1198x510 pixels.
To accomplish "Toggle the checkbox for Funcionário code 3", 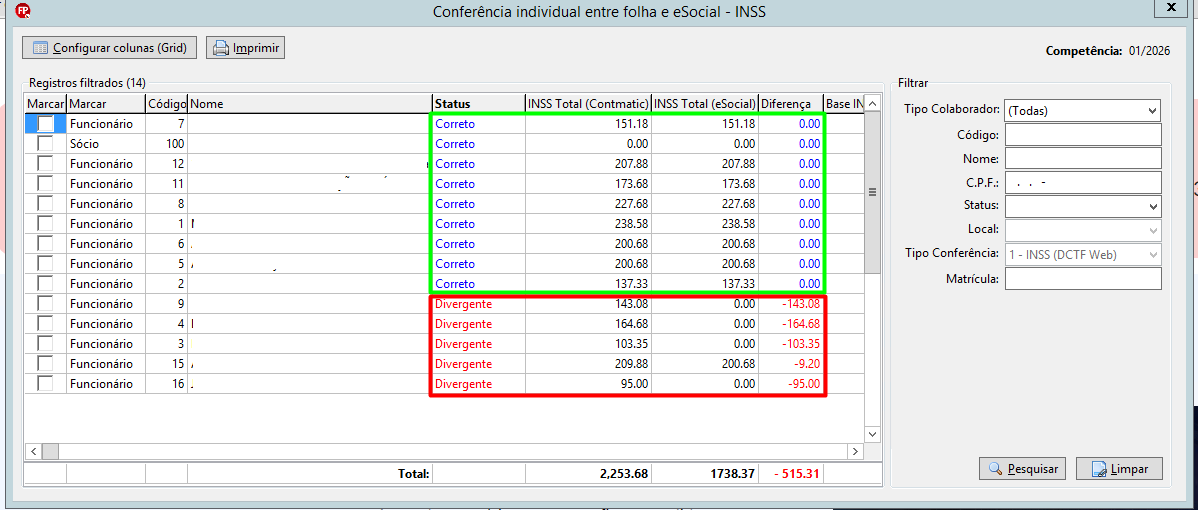I will click(x=46, y=343).
